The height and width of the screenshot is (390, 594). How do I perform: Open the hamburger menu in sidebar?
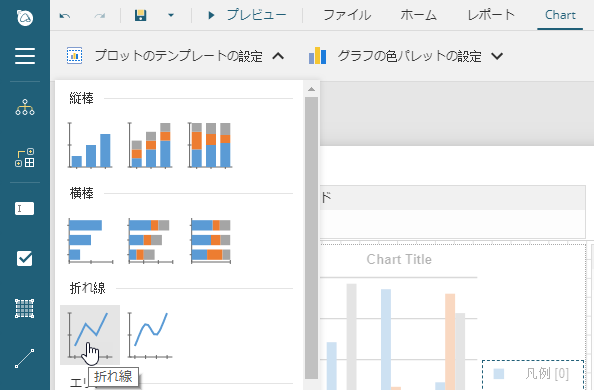pyautogui.click(x=25, y=56)
